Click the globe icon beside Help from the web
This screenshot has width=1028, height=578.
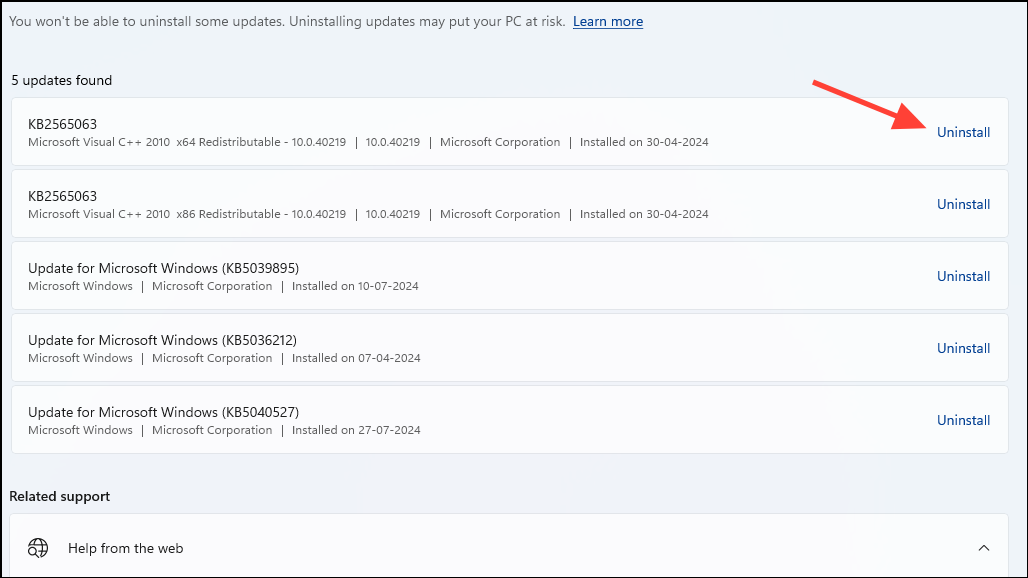[x=38, y=548]
